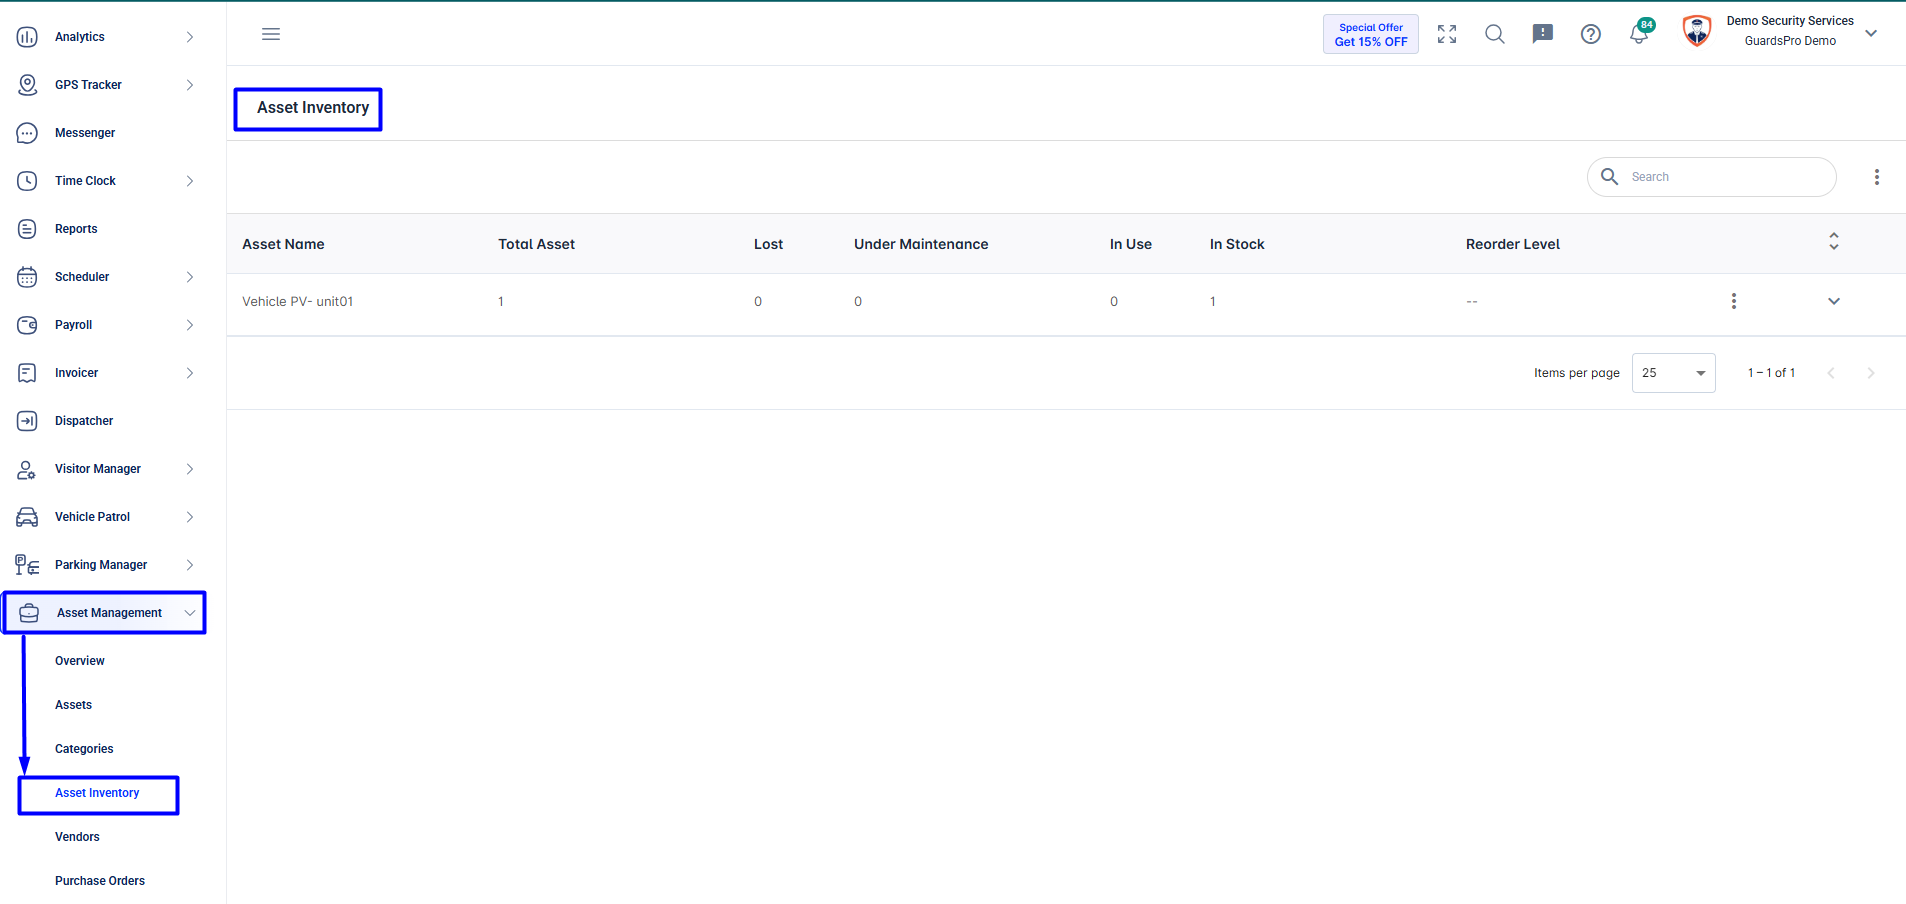Toggle the hamburger sidebar menu

[271, 34]
